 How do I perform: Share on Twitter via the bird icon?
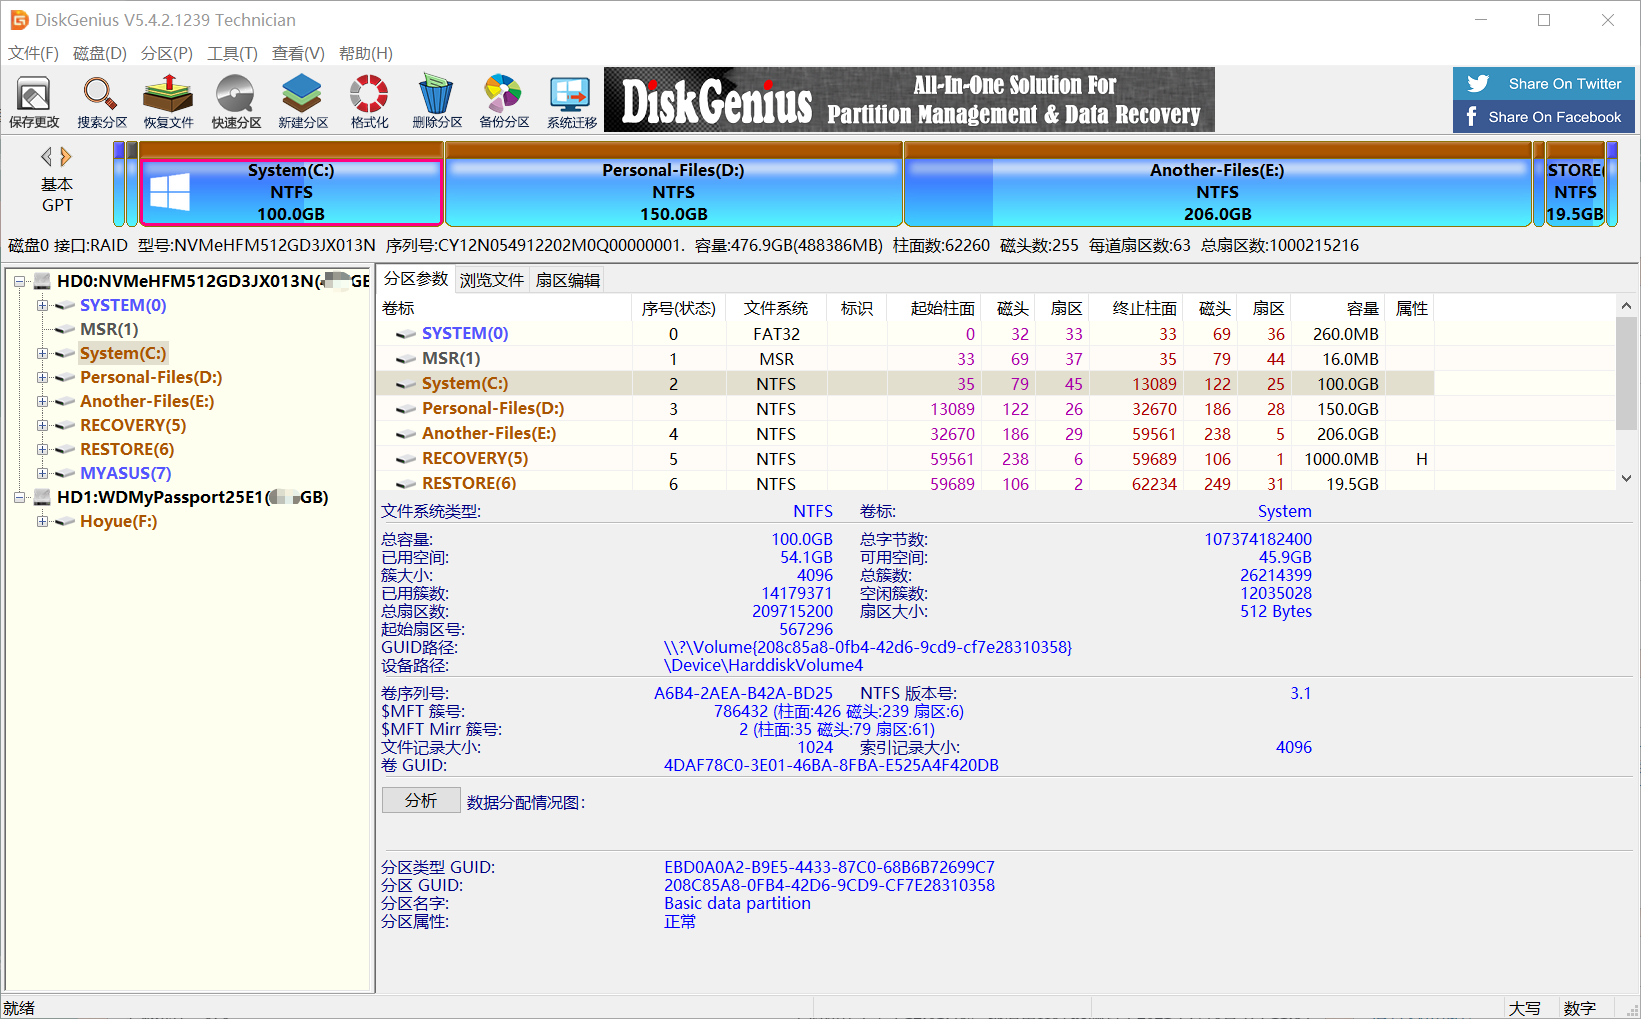(x=1478, y=84)
